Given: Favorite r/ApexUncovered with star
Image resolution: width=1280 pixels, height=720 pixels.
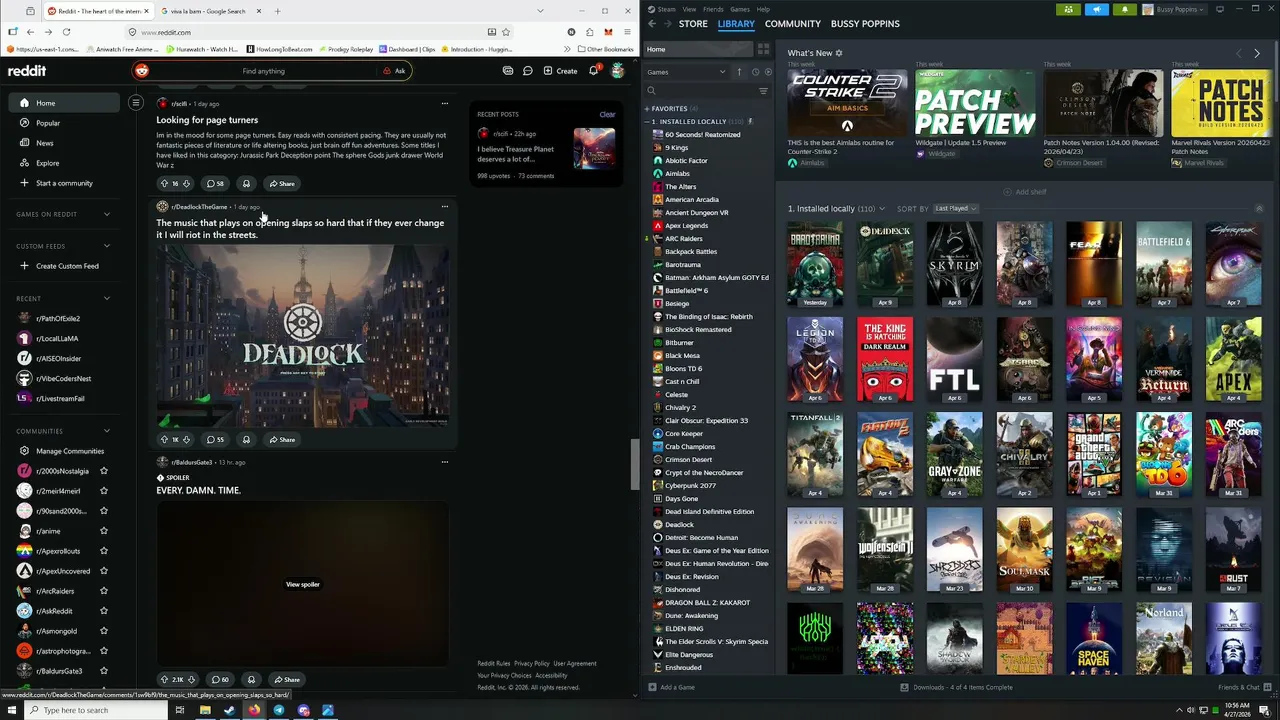Looking at the screenshot, I should pyautogui.click(x=104, y=571).
